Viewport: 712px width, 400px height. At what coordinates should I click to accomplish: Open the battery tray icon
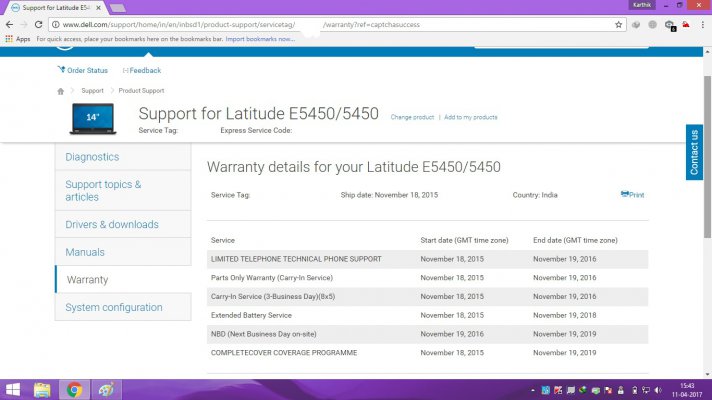[634, 390]
